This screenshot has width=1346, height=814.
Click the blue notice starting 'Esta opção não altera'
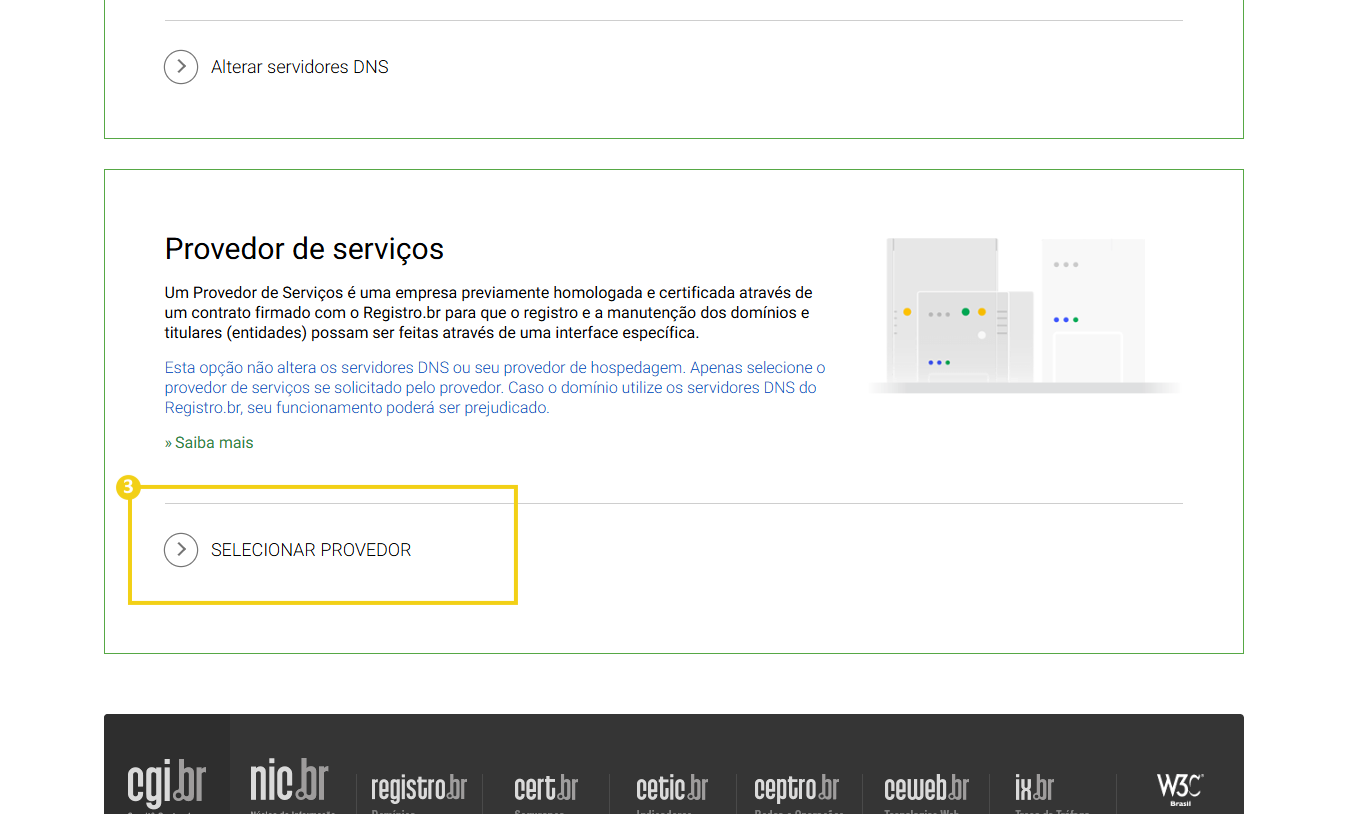coord(495,388)
